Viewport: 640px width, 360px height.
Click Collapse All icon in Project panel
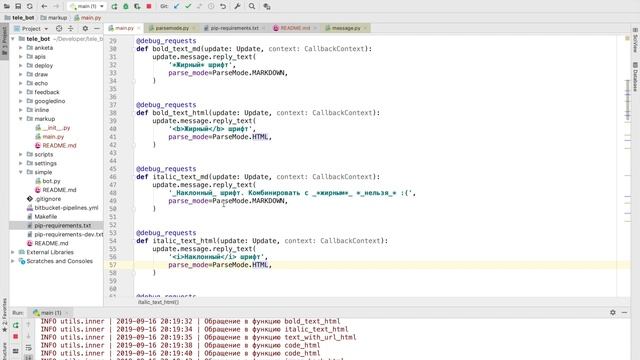pos(71,29)
